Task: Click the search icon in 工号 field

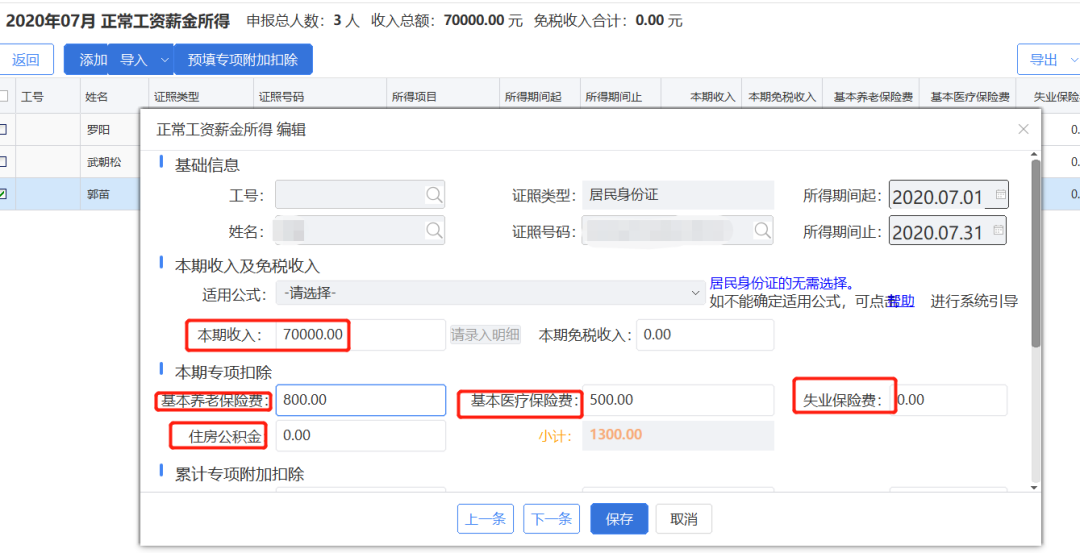Action: click(434, 195)
